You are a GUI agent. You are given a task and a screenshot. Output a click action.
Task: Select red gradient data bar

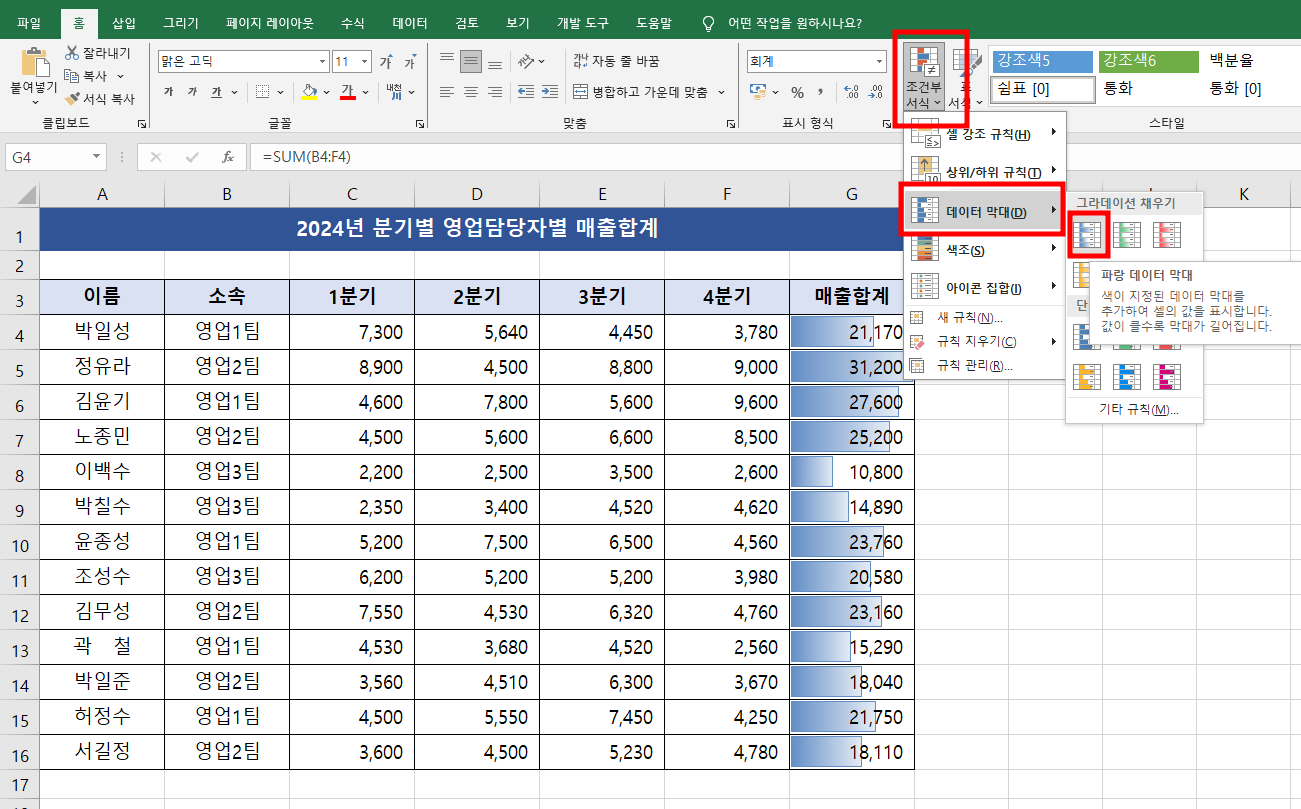point(1167,235)
